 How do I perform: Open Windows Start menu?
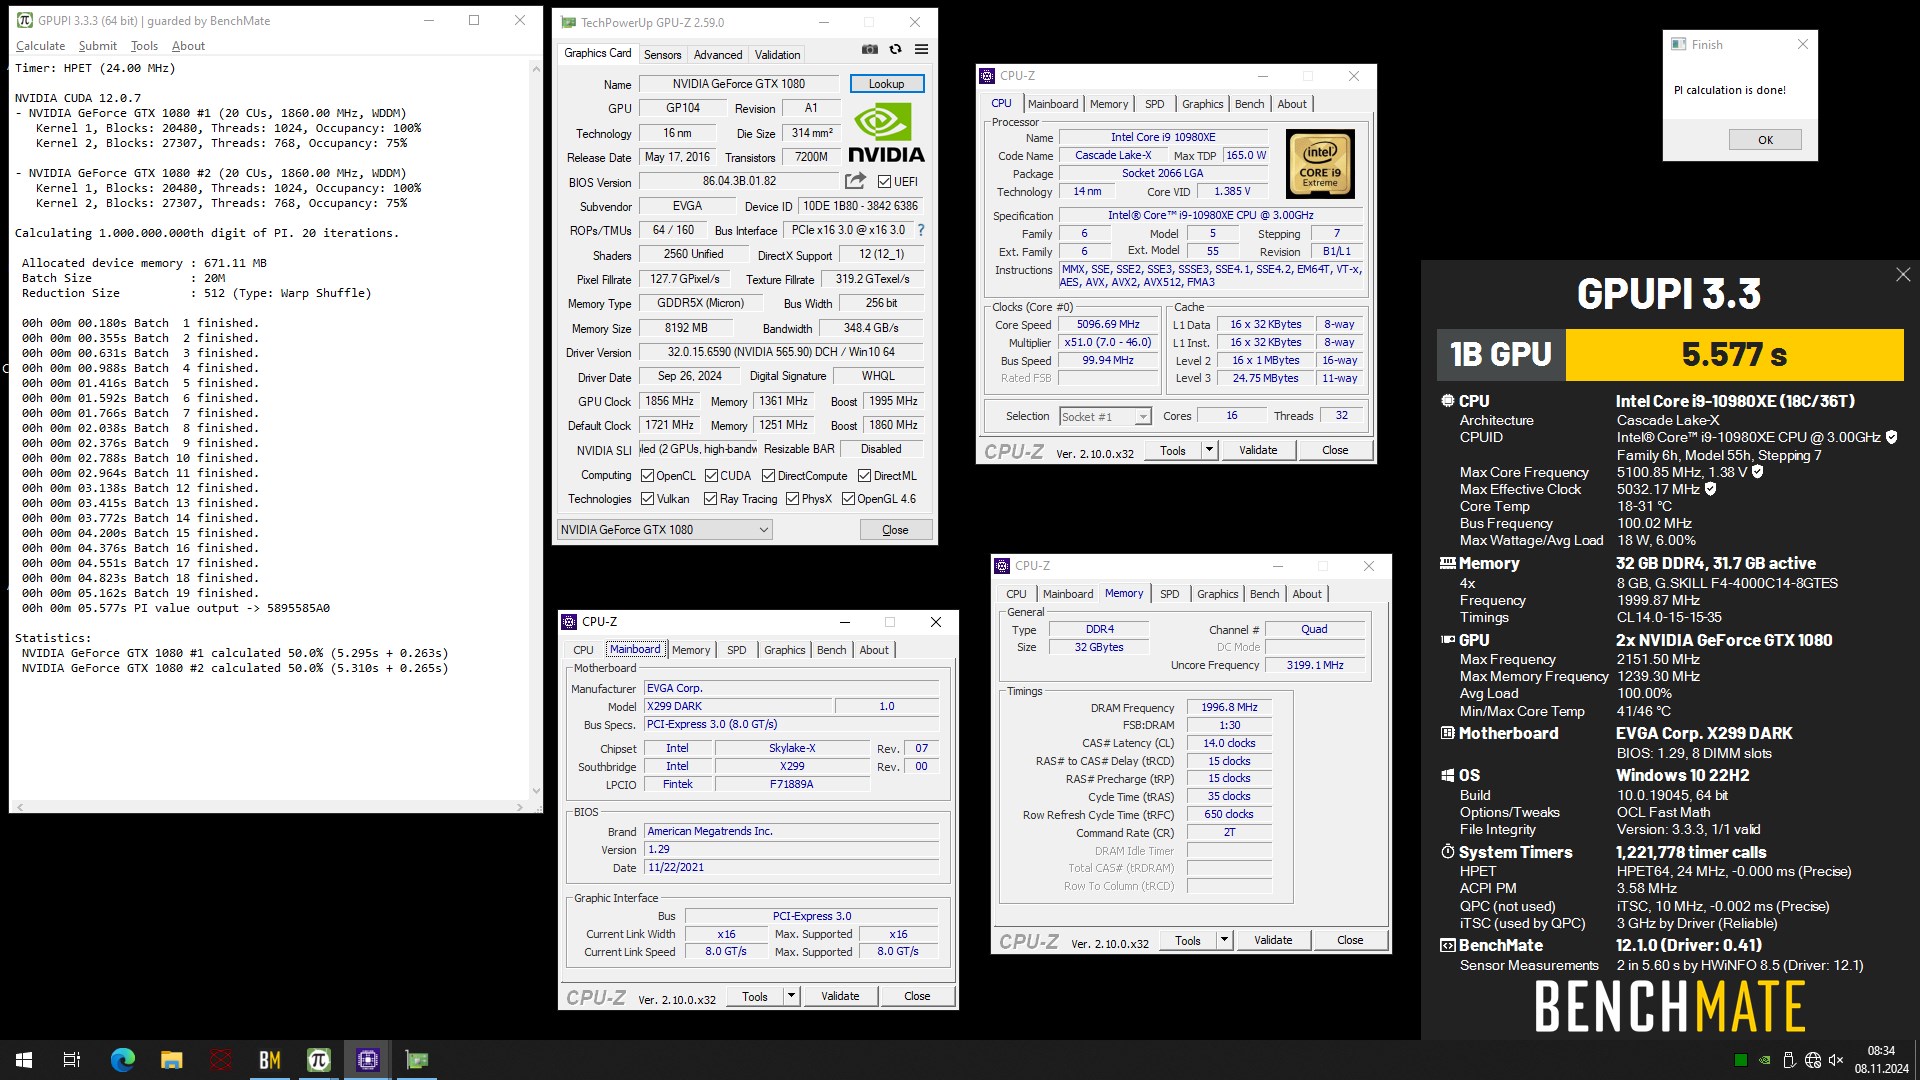tap(24, 1060)
